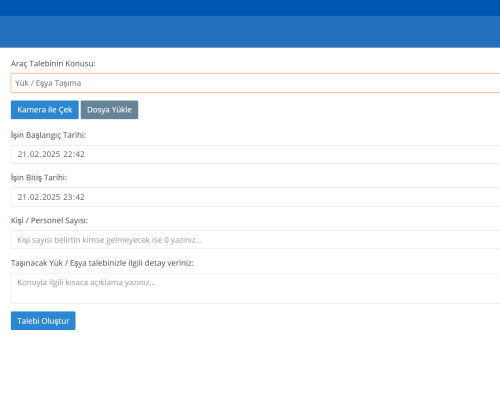This screenshot has width=500, height=400.
Task: Focus the Kişi sayısı belirtin input field
Action: tap(255, 240)
